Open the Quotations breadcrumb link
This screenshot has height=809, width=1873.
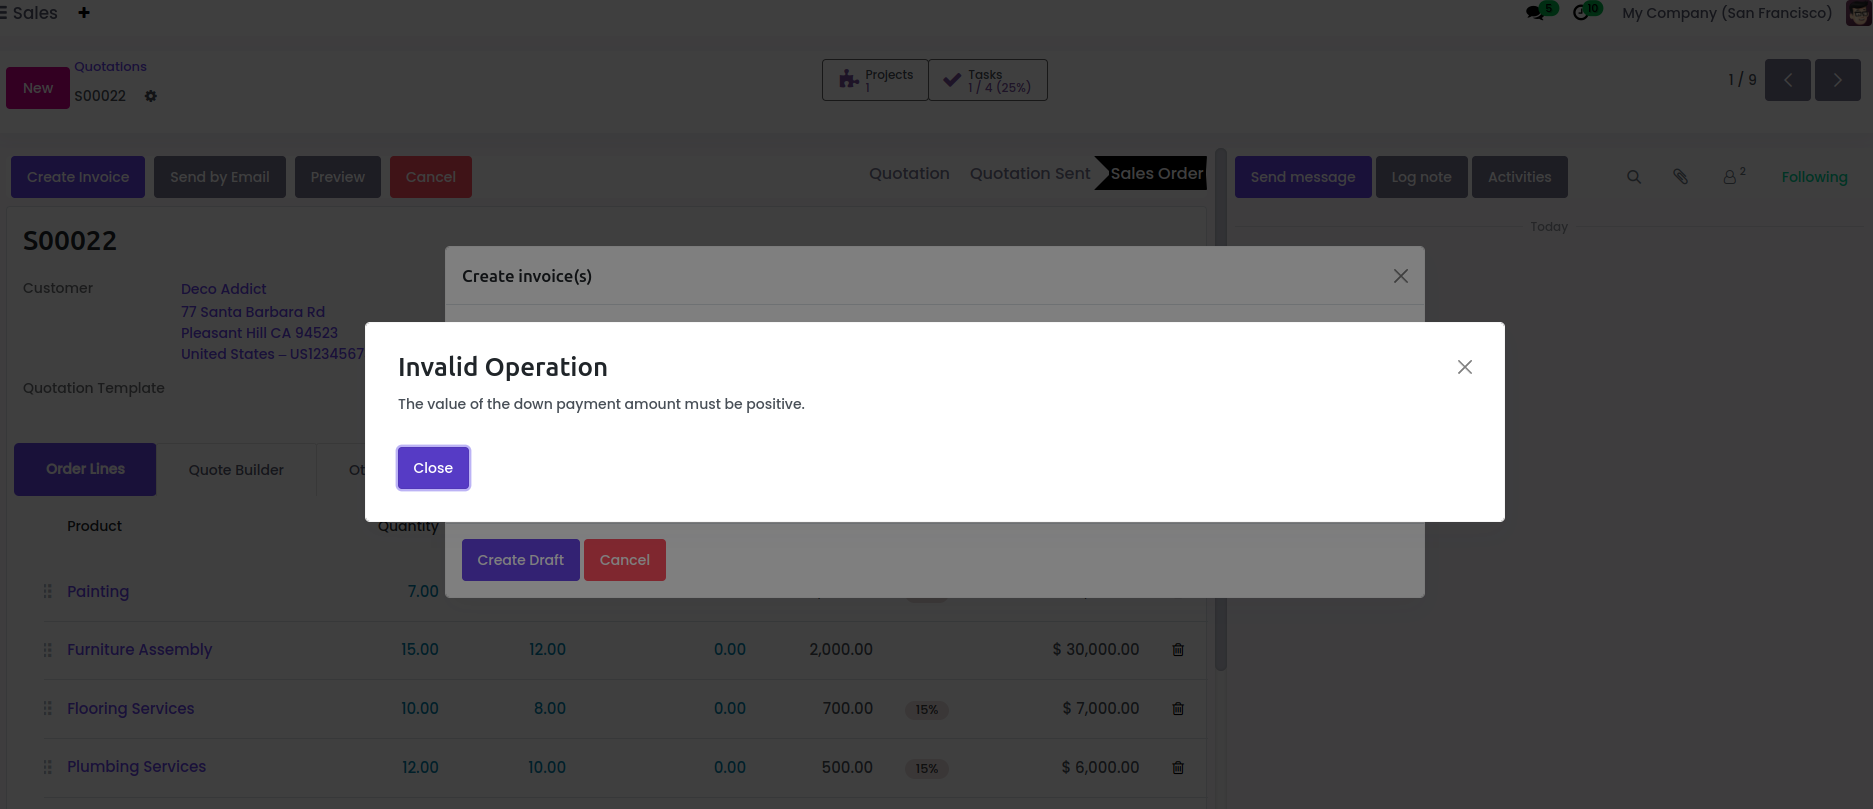tap(110, 67)
